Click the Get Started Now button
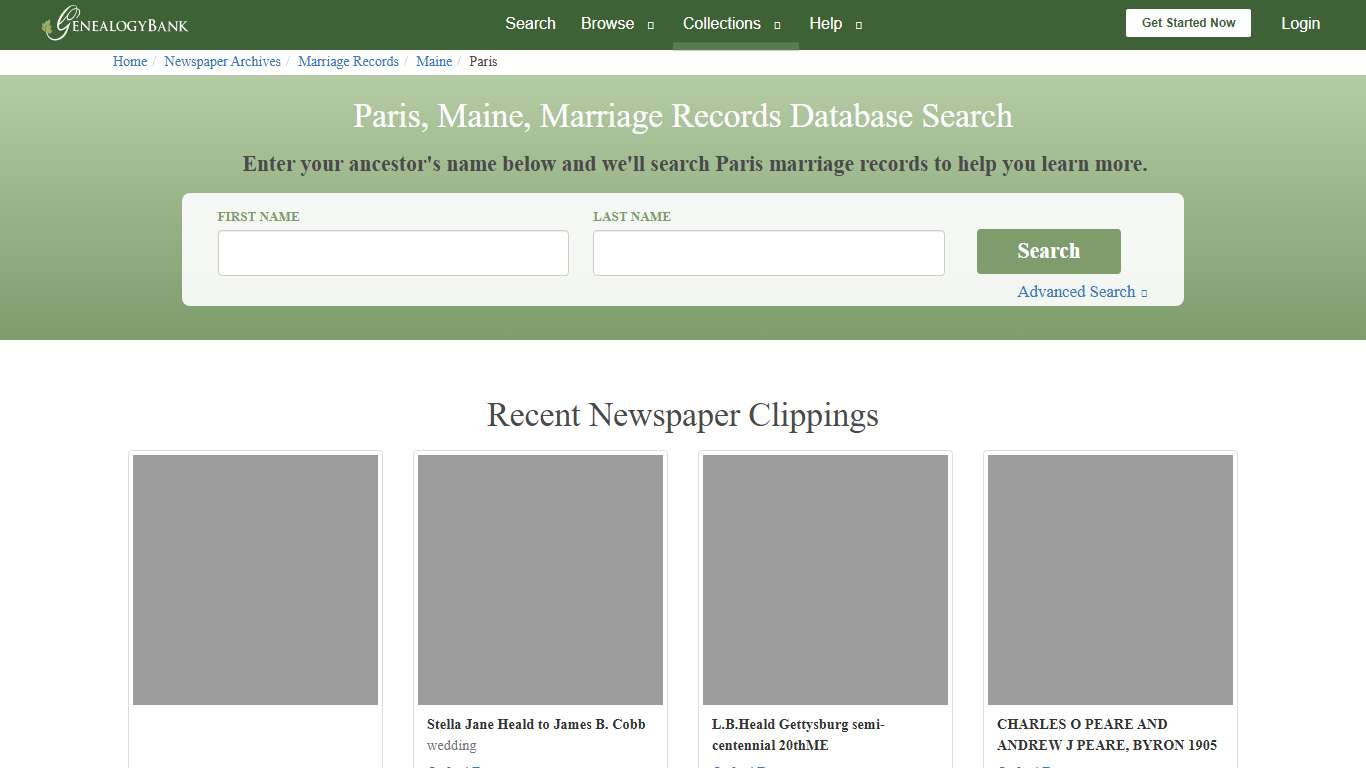Screen dimensions: 1366x768 pos(1188,22)
